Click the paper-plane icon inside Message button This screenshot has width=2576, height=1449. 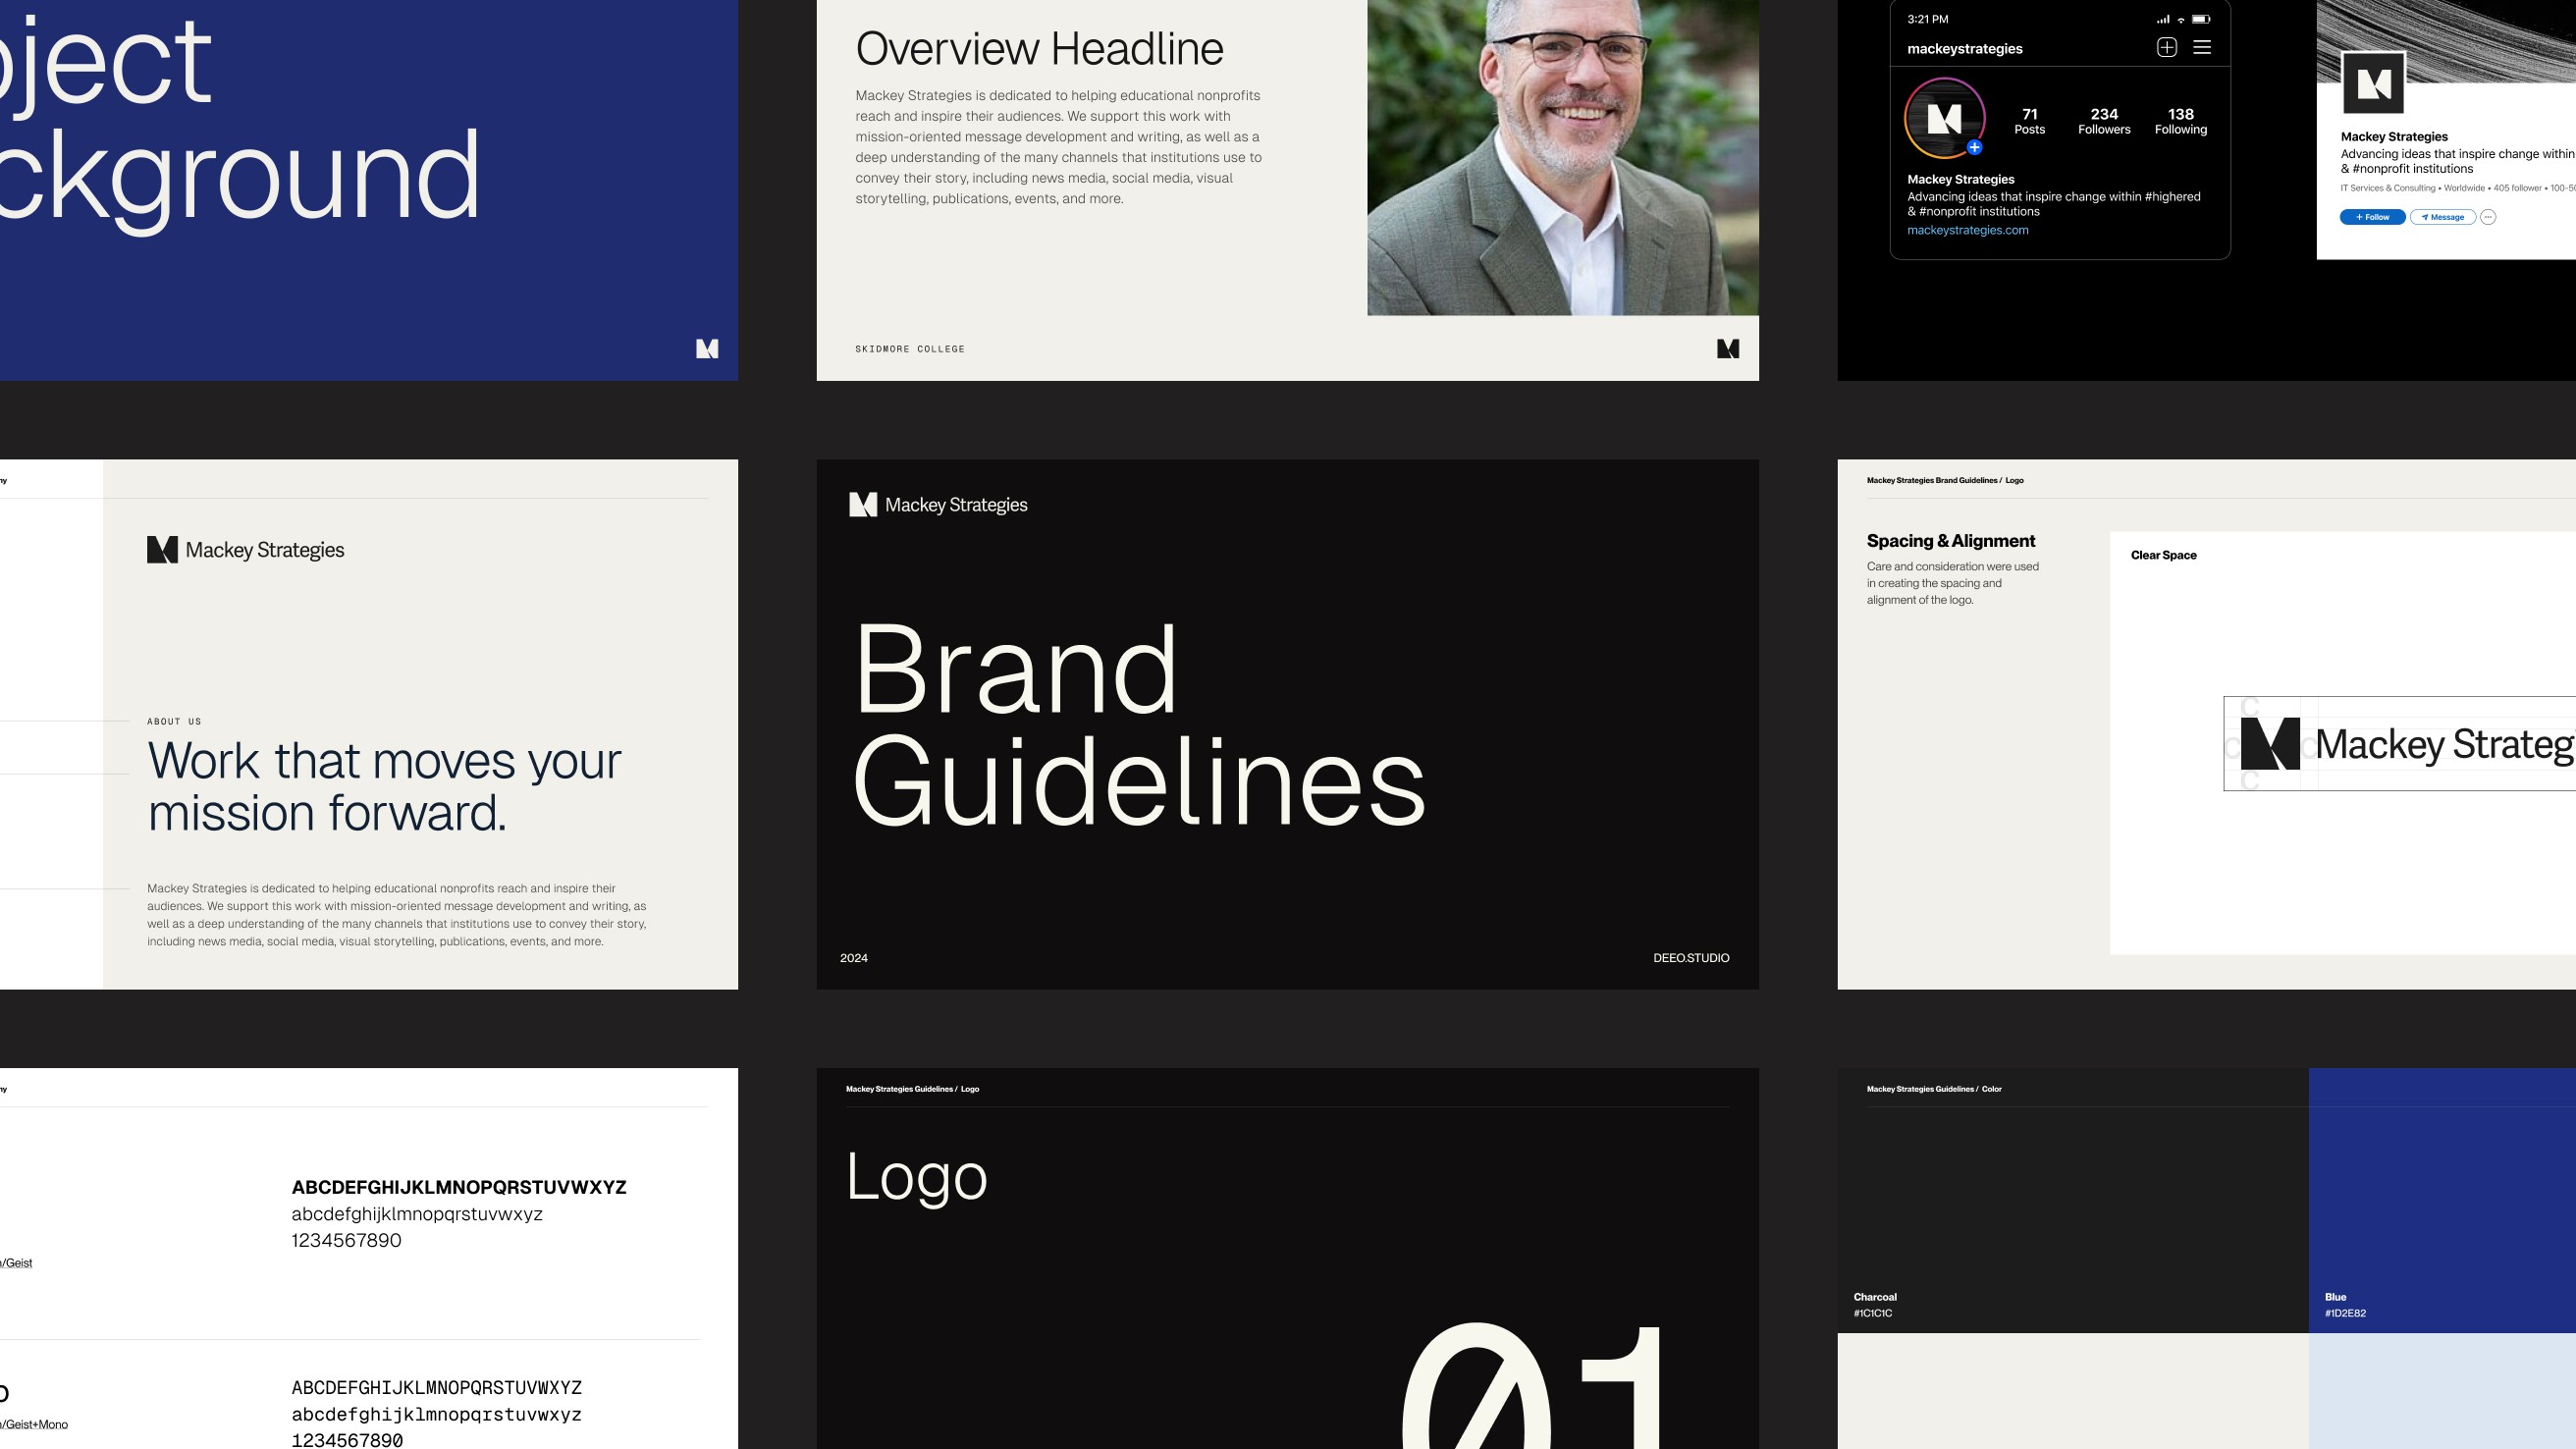coord(2427,217)
